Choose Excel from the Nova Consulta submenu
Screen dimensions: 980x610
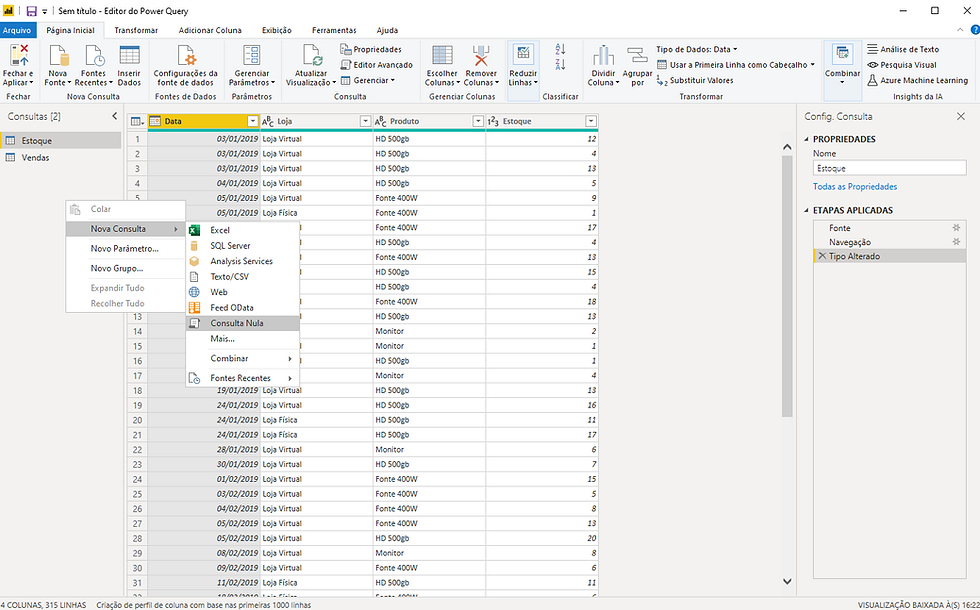[x=242, y=230]
